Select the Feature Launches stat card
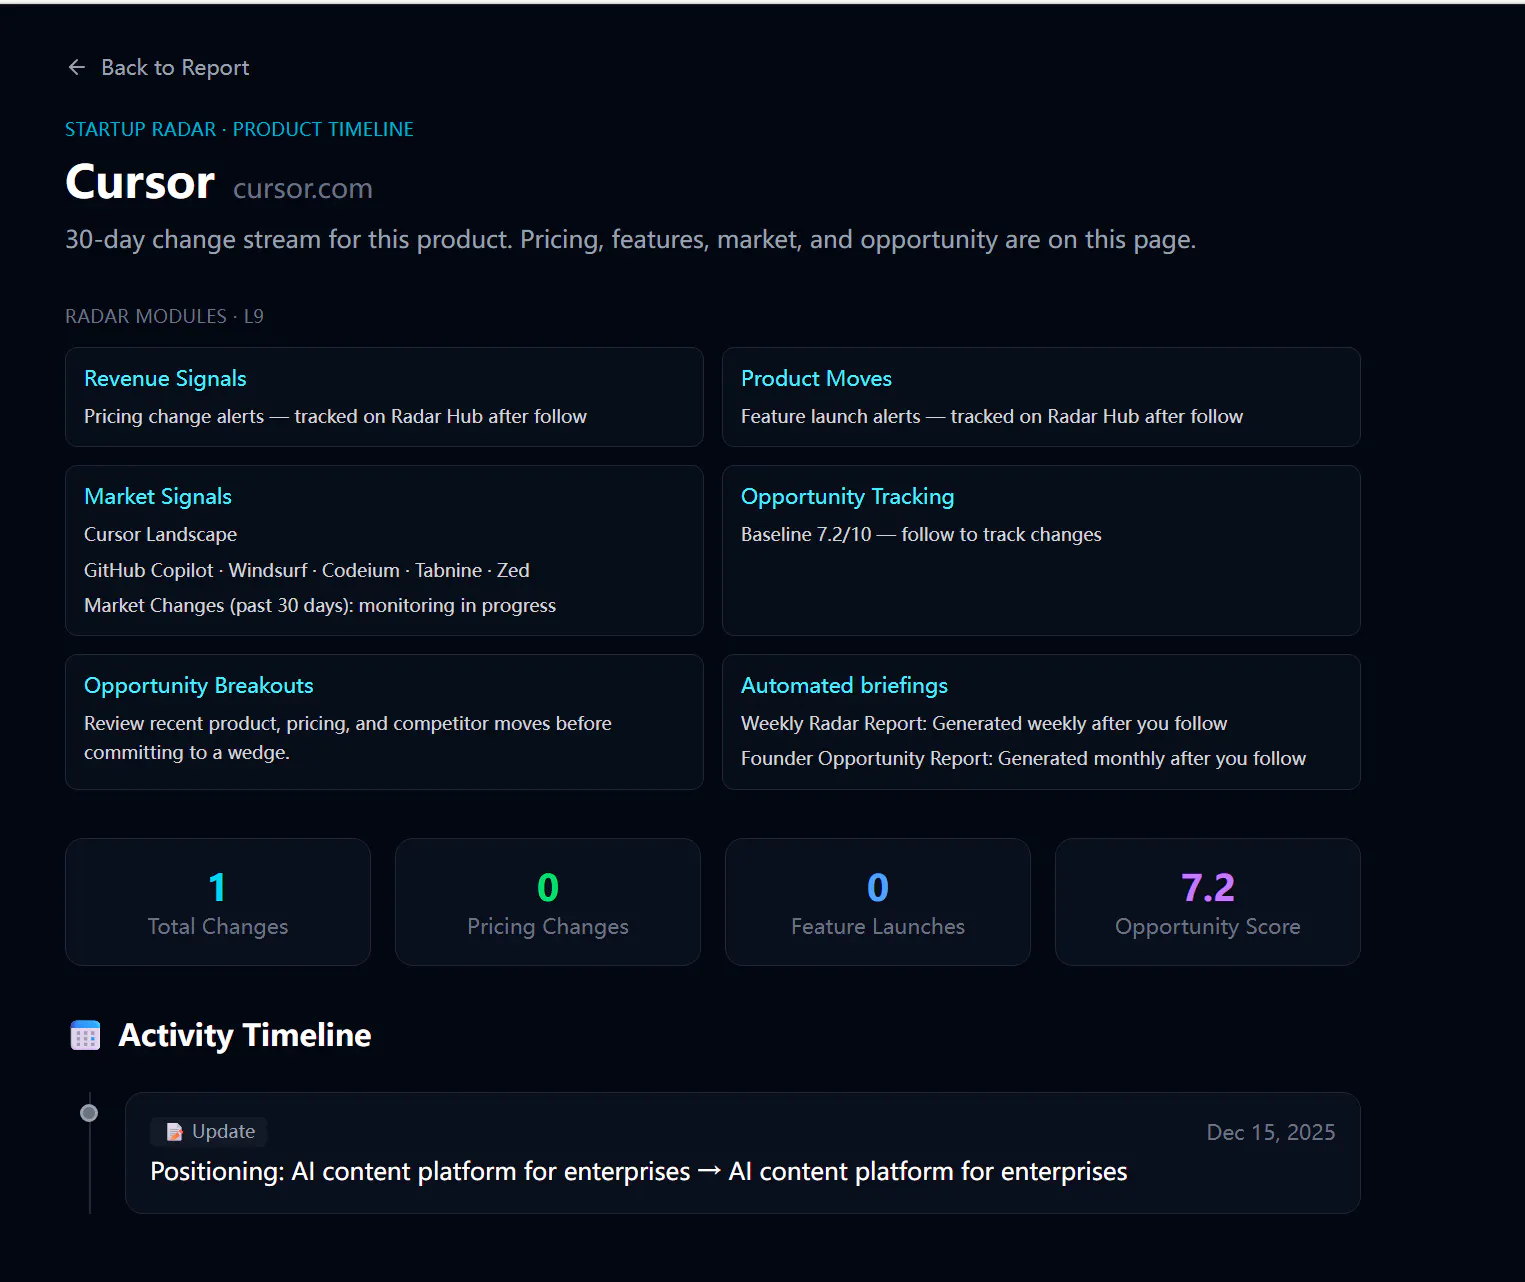This screenshot has width=1525, height=1282. (x=878, y=902)
